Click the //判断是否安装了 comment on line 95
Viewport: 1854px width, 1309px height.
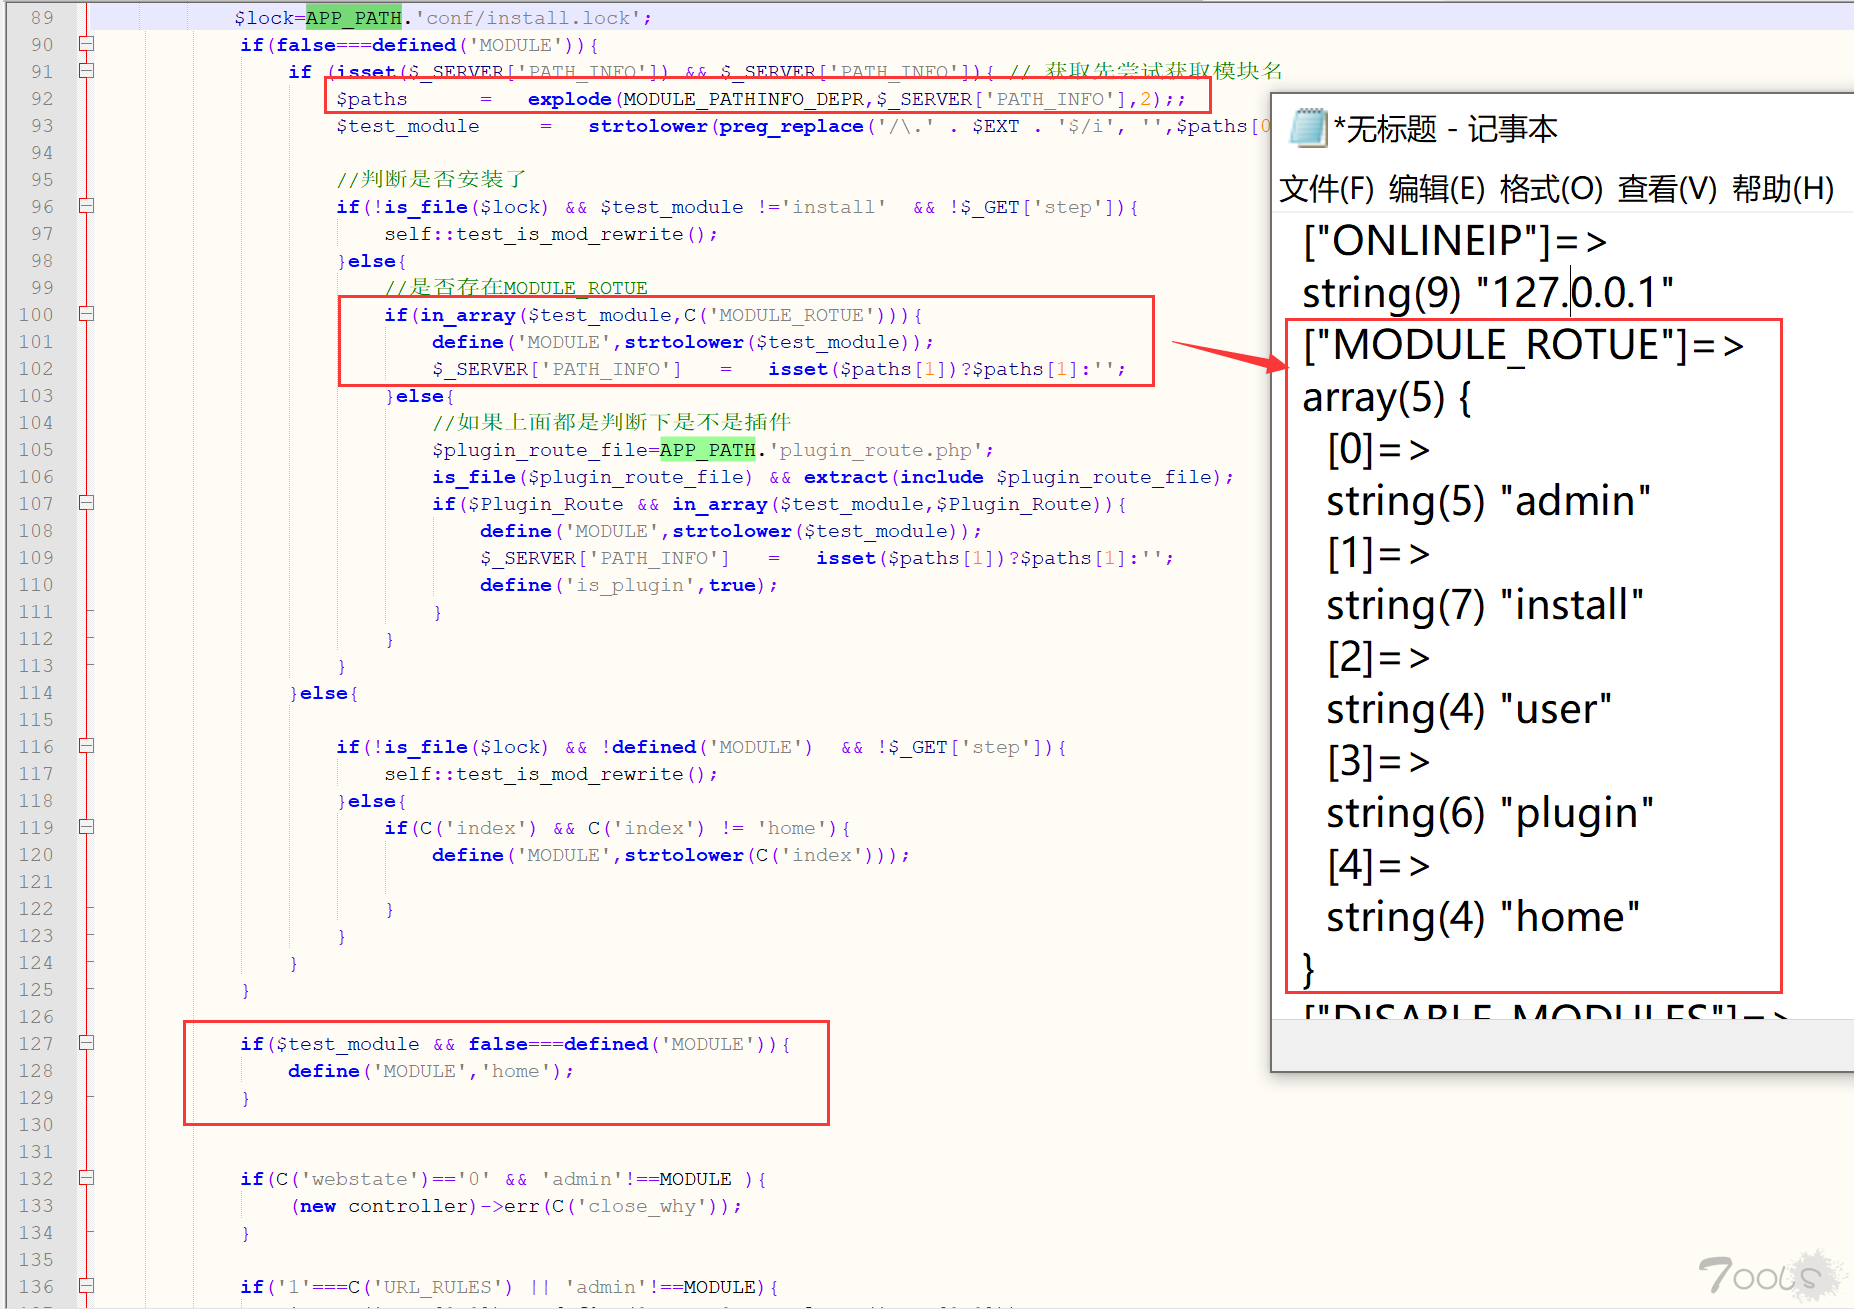pyautogui.click(x=431, y=179)
